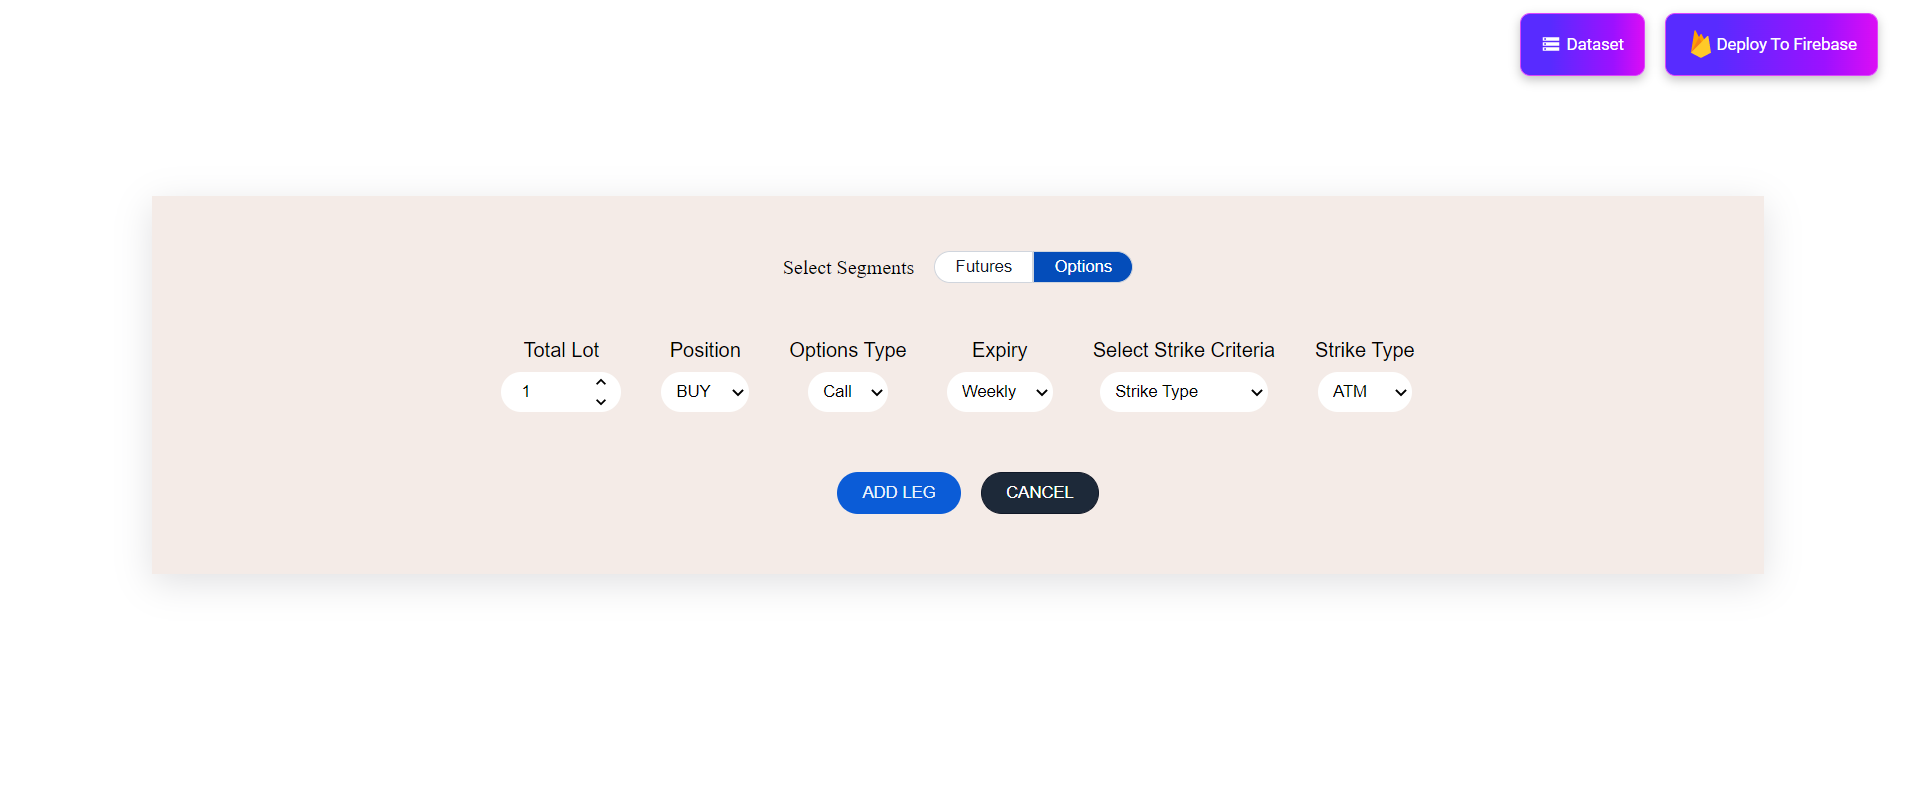This screenshot has width=1918, height=802.
Task: Click the CANCEL button
Action: [x=1039, y=492]
